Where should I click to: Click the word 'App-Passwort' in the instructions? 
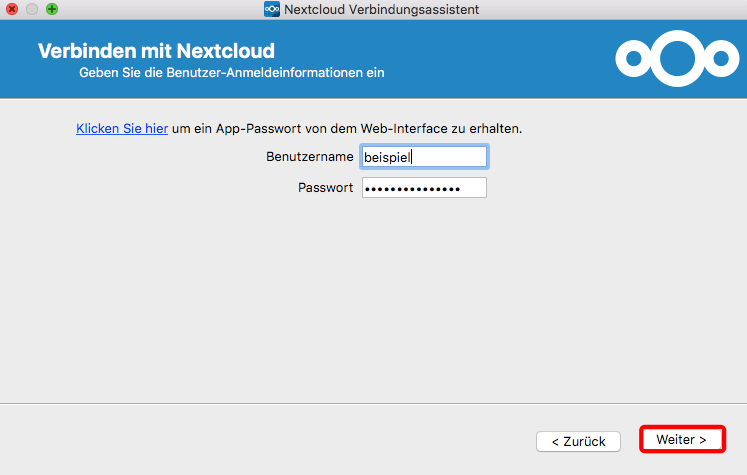(258, 129)
